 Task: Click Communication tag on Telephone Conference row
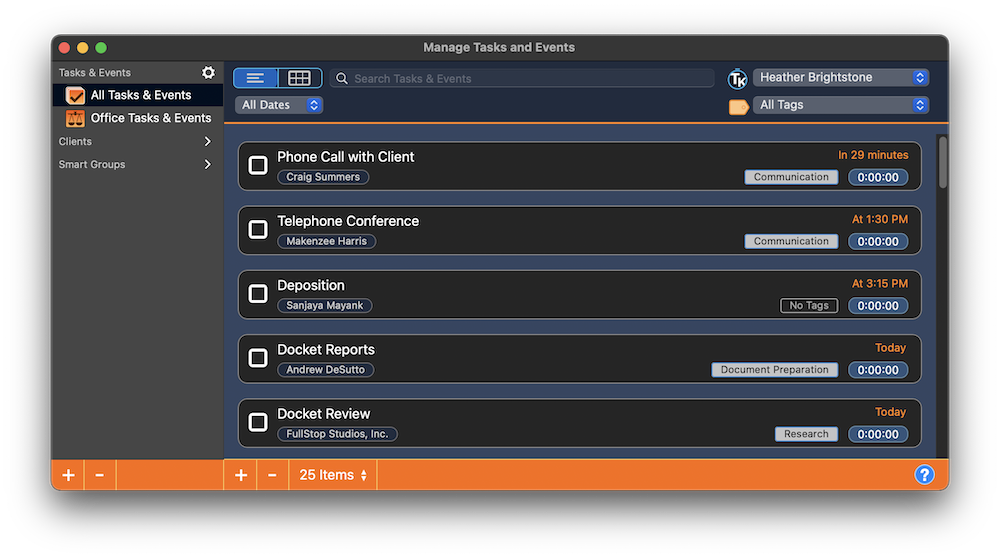(791, 241)
